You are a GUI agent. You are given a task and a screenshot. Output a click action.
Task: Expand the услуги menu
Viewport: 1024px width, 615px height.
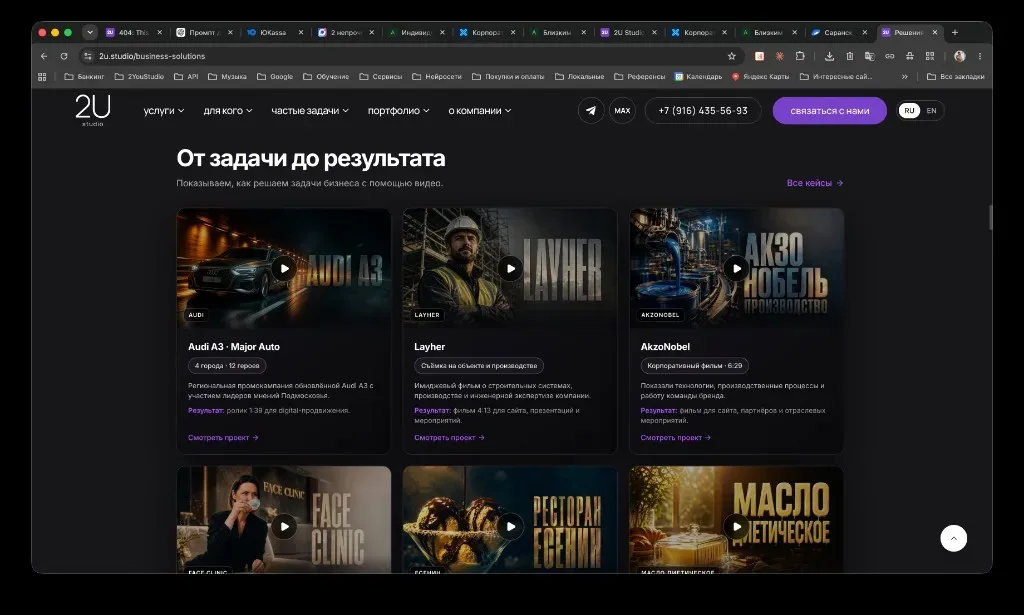164,110
